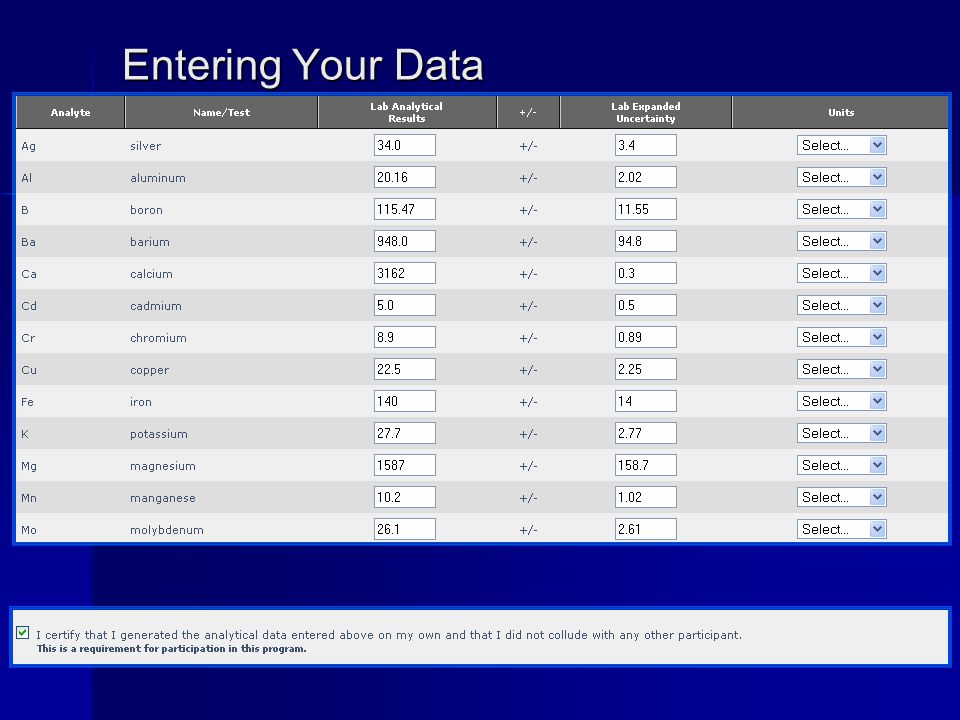Click barium analytical result field 948.0
The width and height of the screenshot is (960, 720).
point(405,241)
